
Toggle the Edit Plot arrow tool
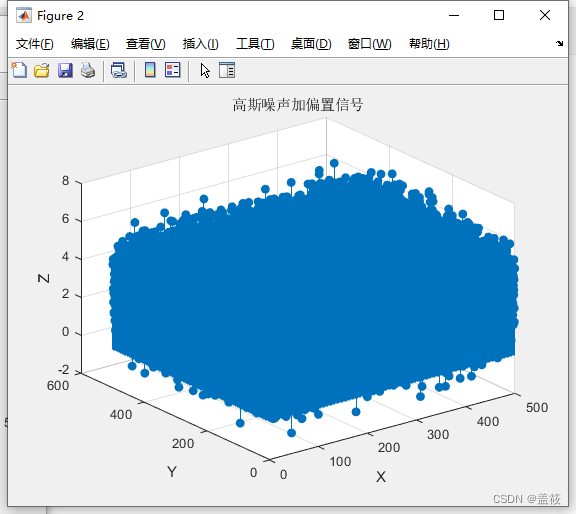[x=205, y=70]
